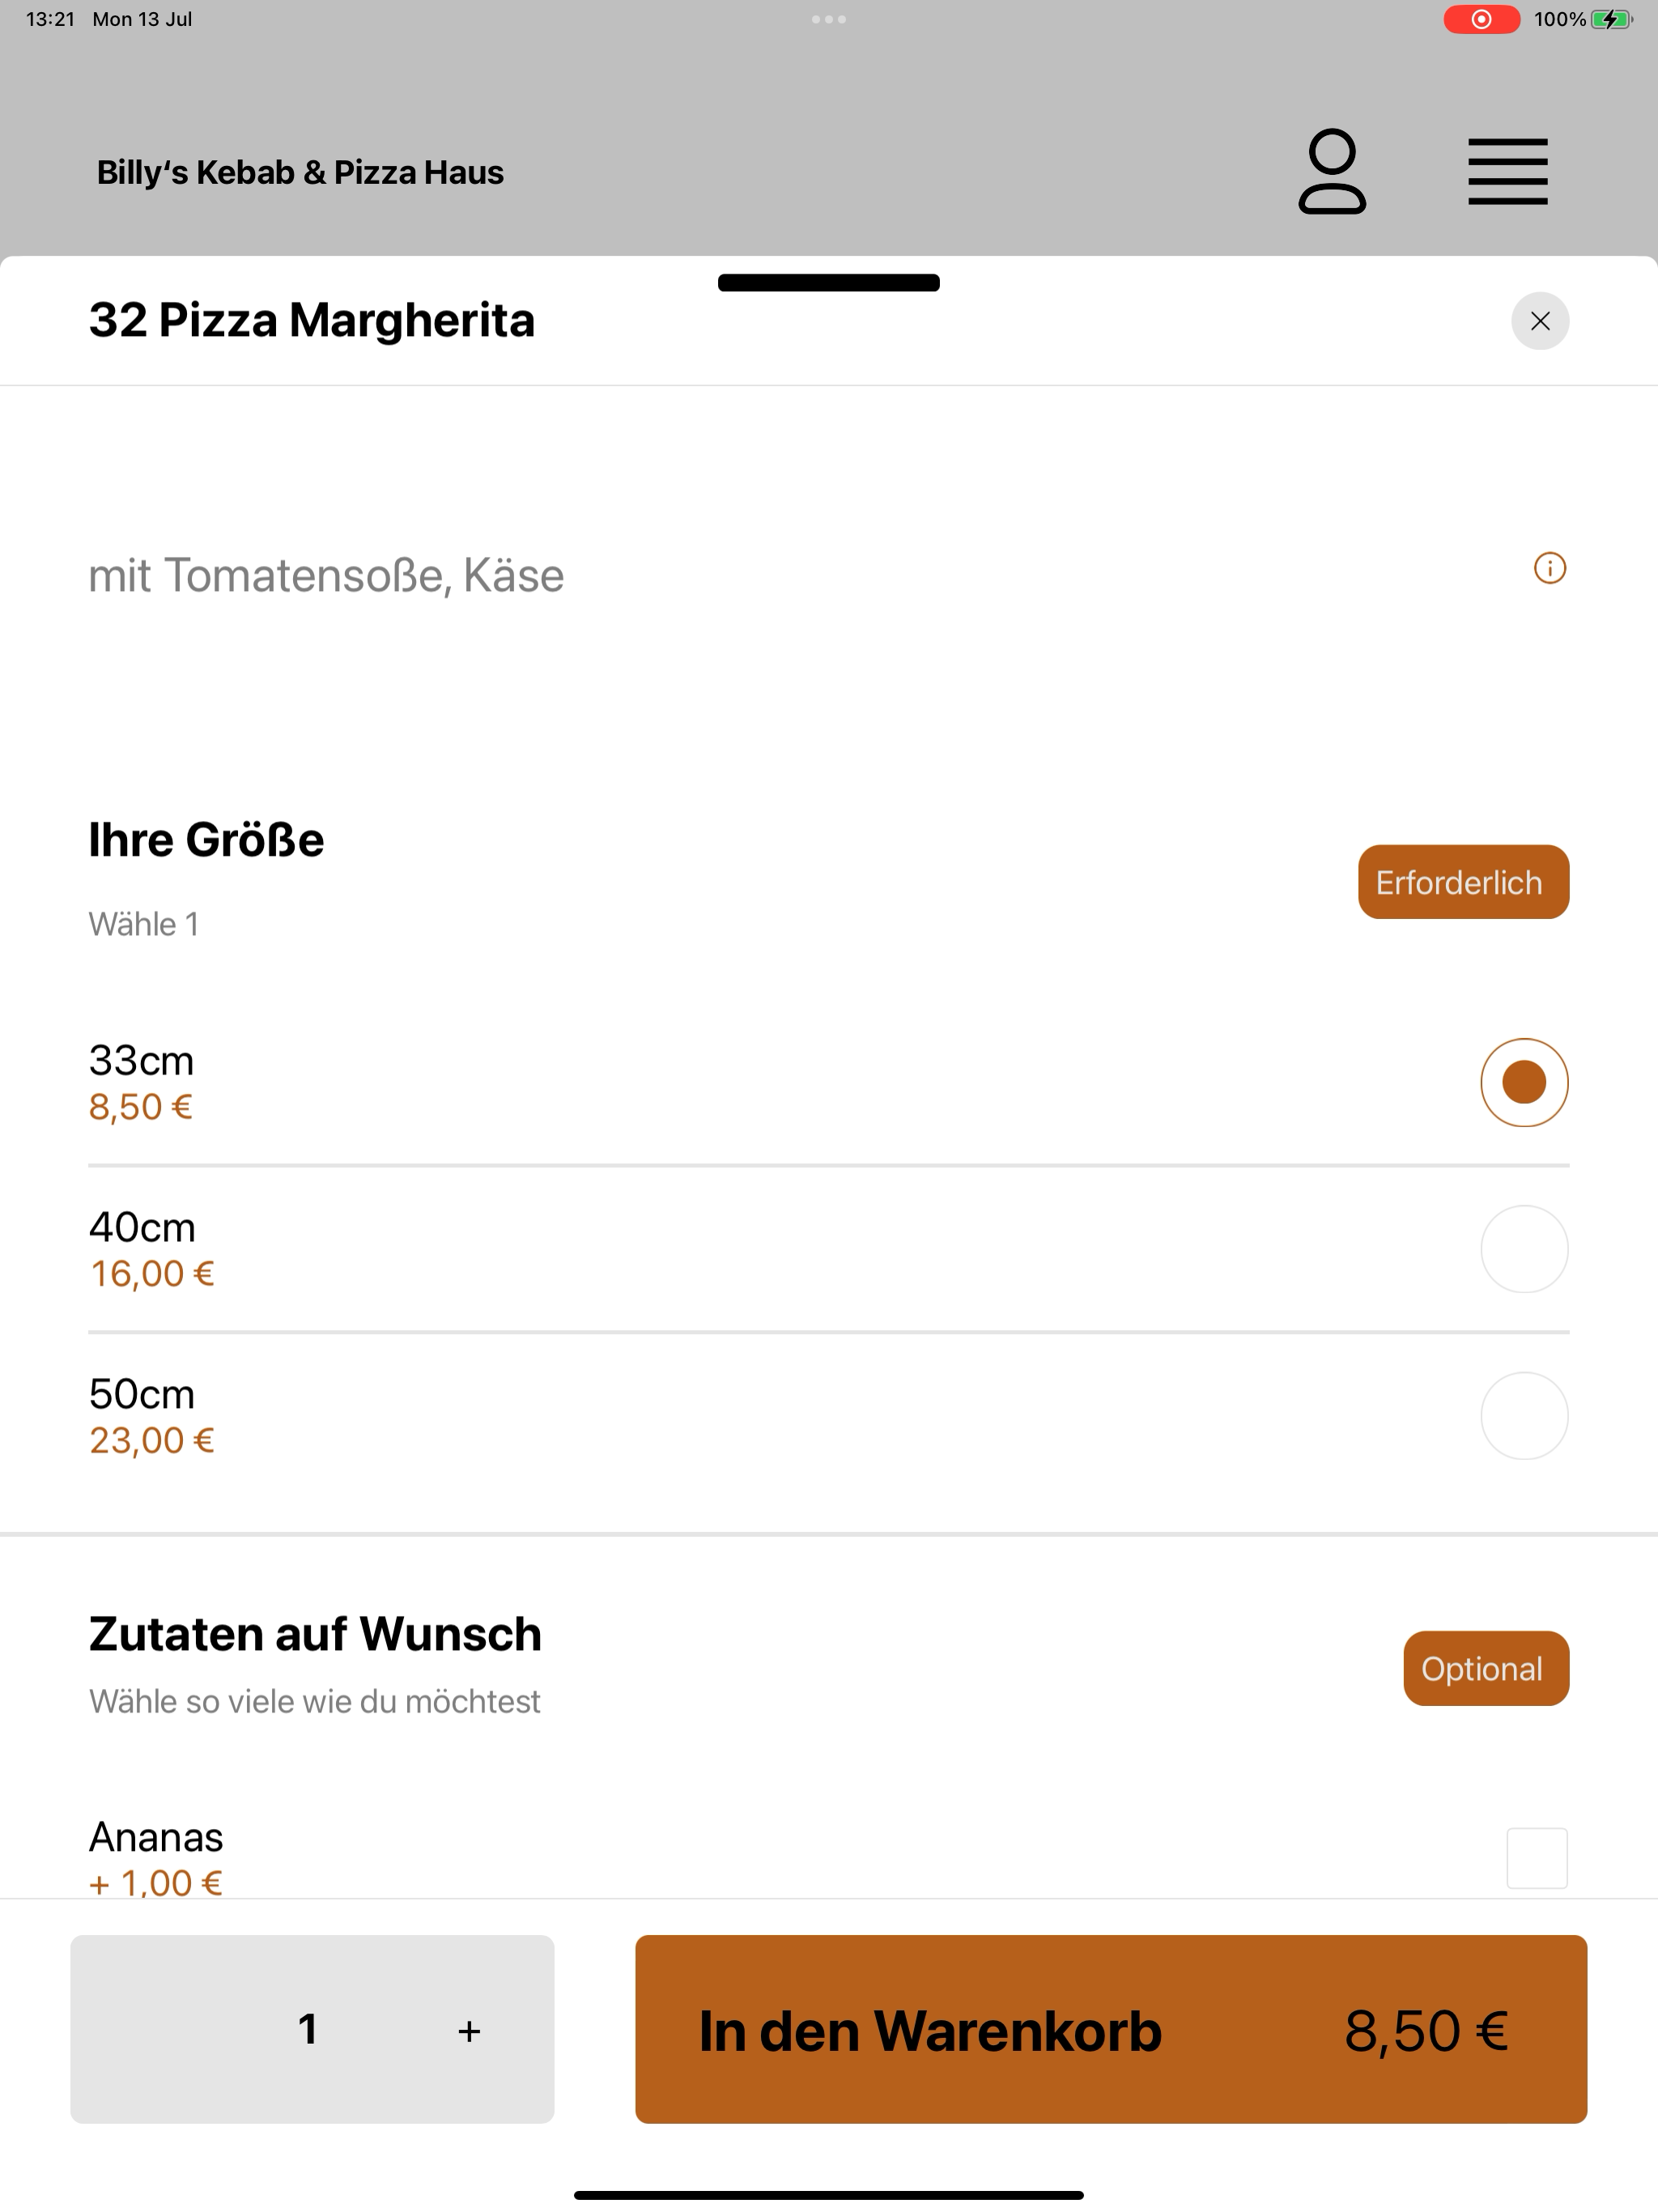The width and height of the screenshot is (1658, 2212).
Task: Select the 33cm size radio button
Action: pos(1524,1082)
